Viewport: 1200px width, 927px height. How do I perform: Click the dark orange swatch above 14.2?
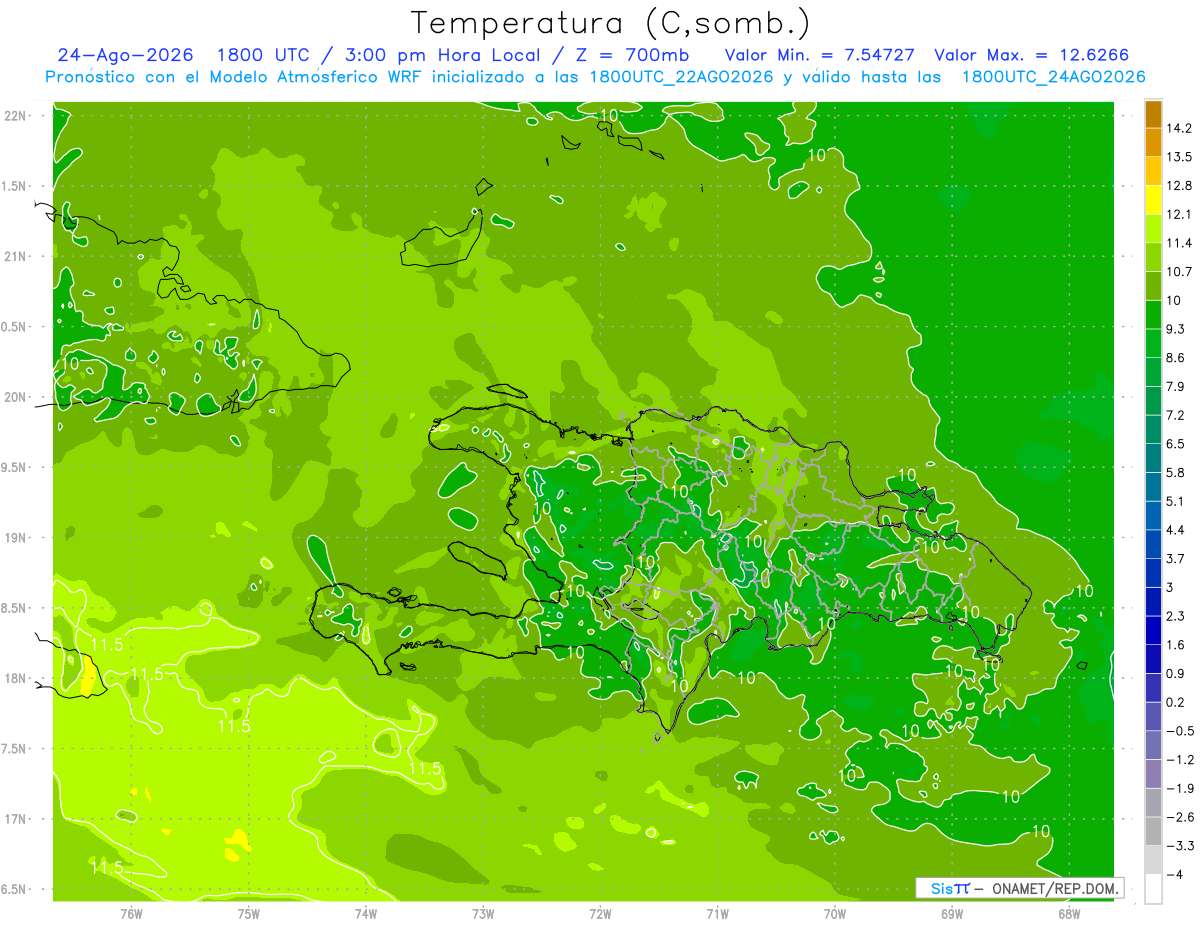click(x=1153, y=114)
